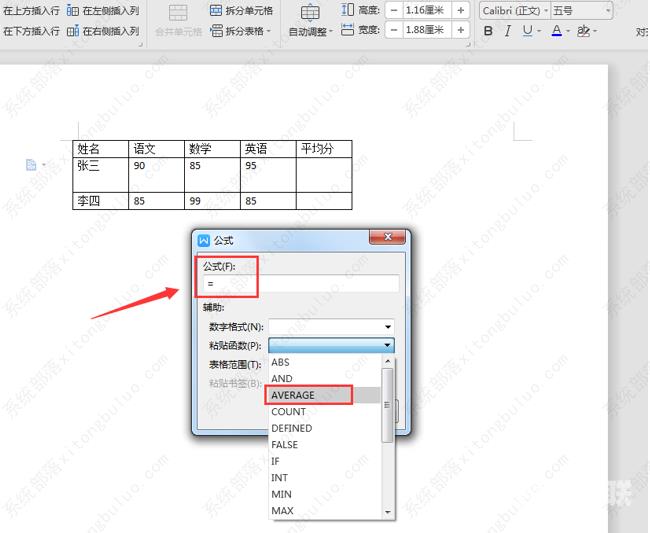Click 张三's 语文 score 90
Image resolution: width=650 pixels, height=533 pixels.
[x=156, y=174]
